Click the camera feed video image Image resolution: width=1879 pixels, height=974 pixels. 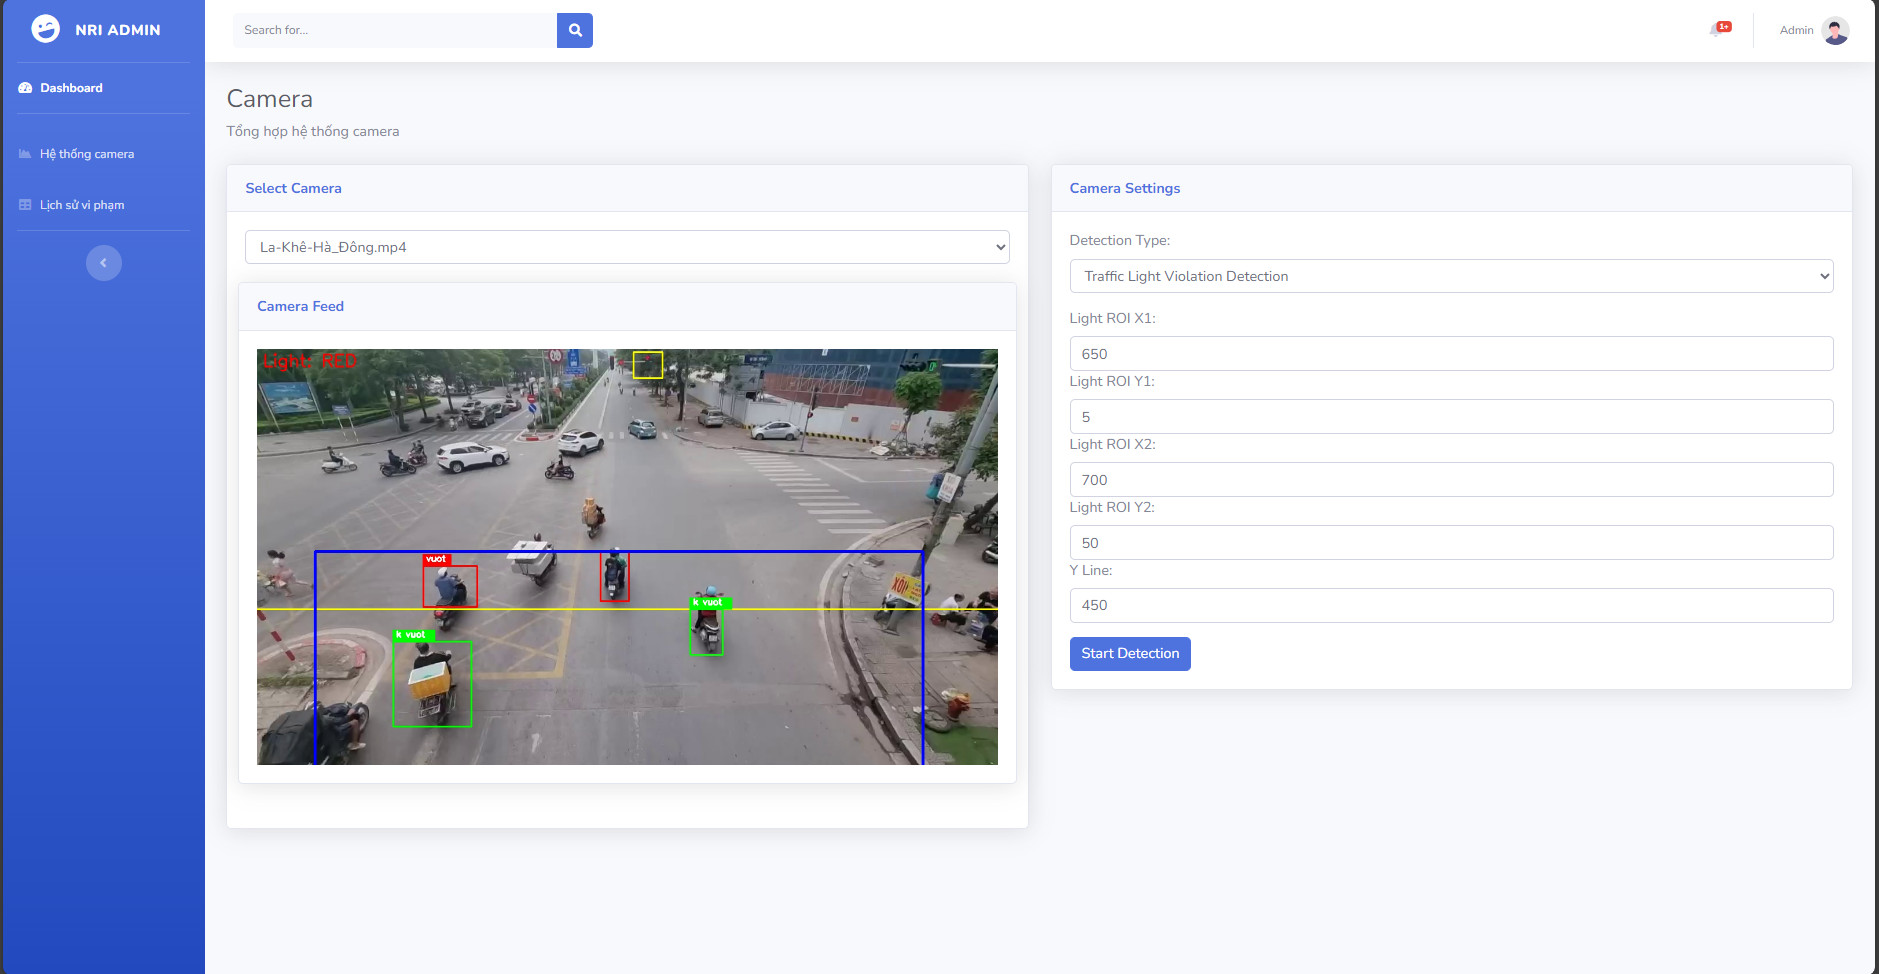627,557
